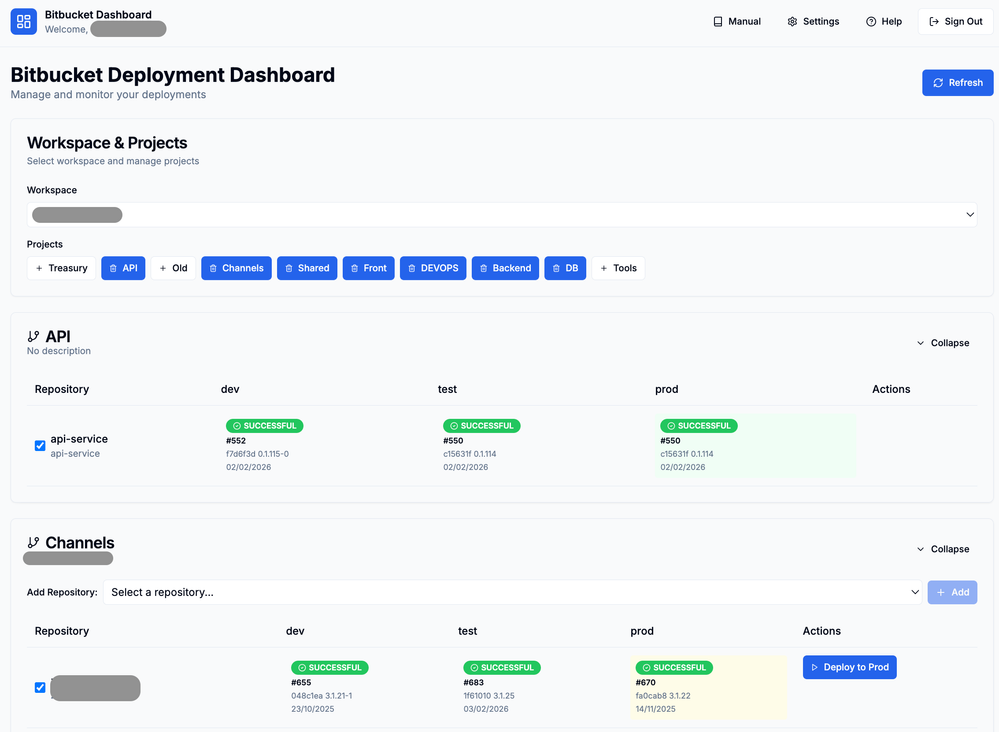The image size is (999, 732).
Task: Click the plus icon on Tools chip
Action: click(603, 268)
